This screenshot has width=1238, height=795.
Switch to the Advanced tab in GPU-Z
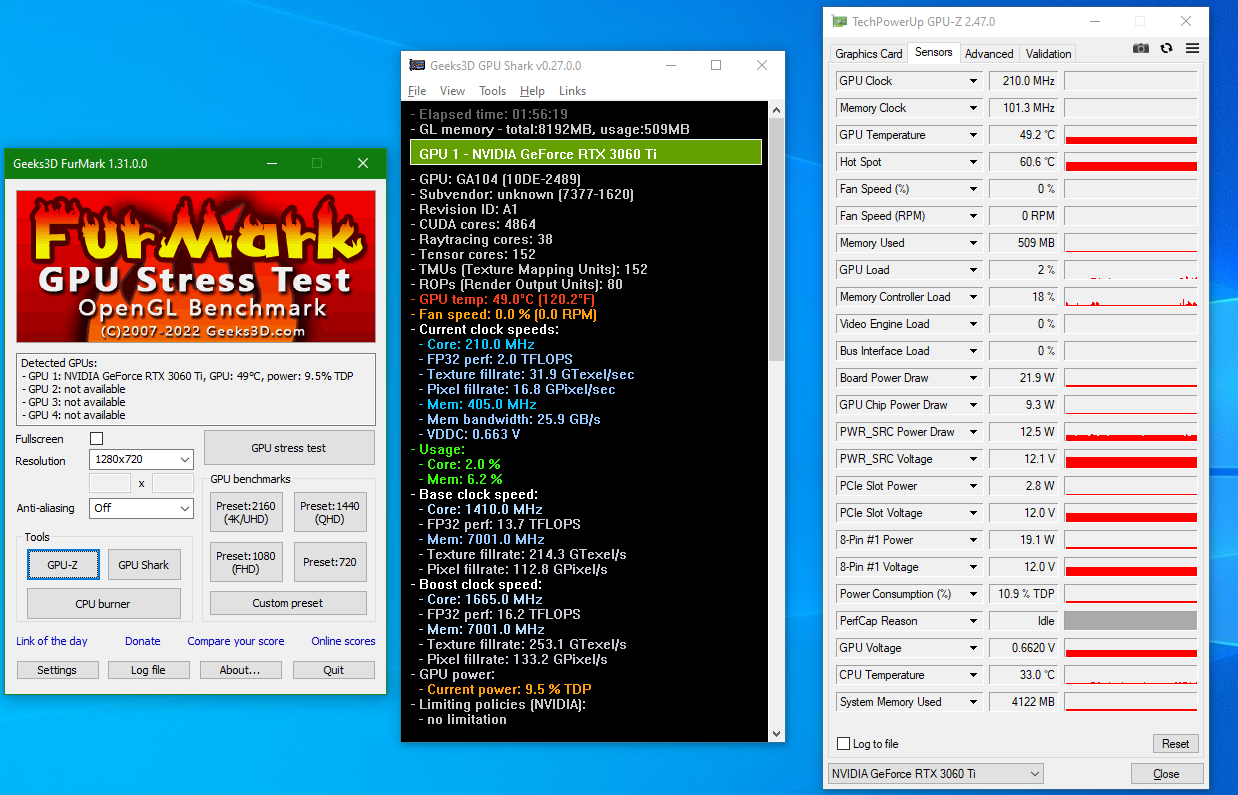coord(989,54)
